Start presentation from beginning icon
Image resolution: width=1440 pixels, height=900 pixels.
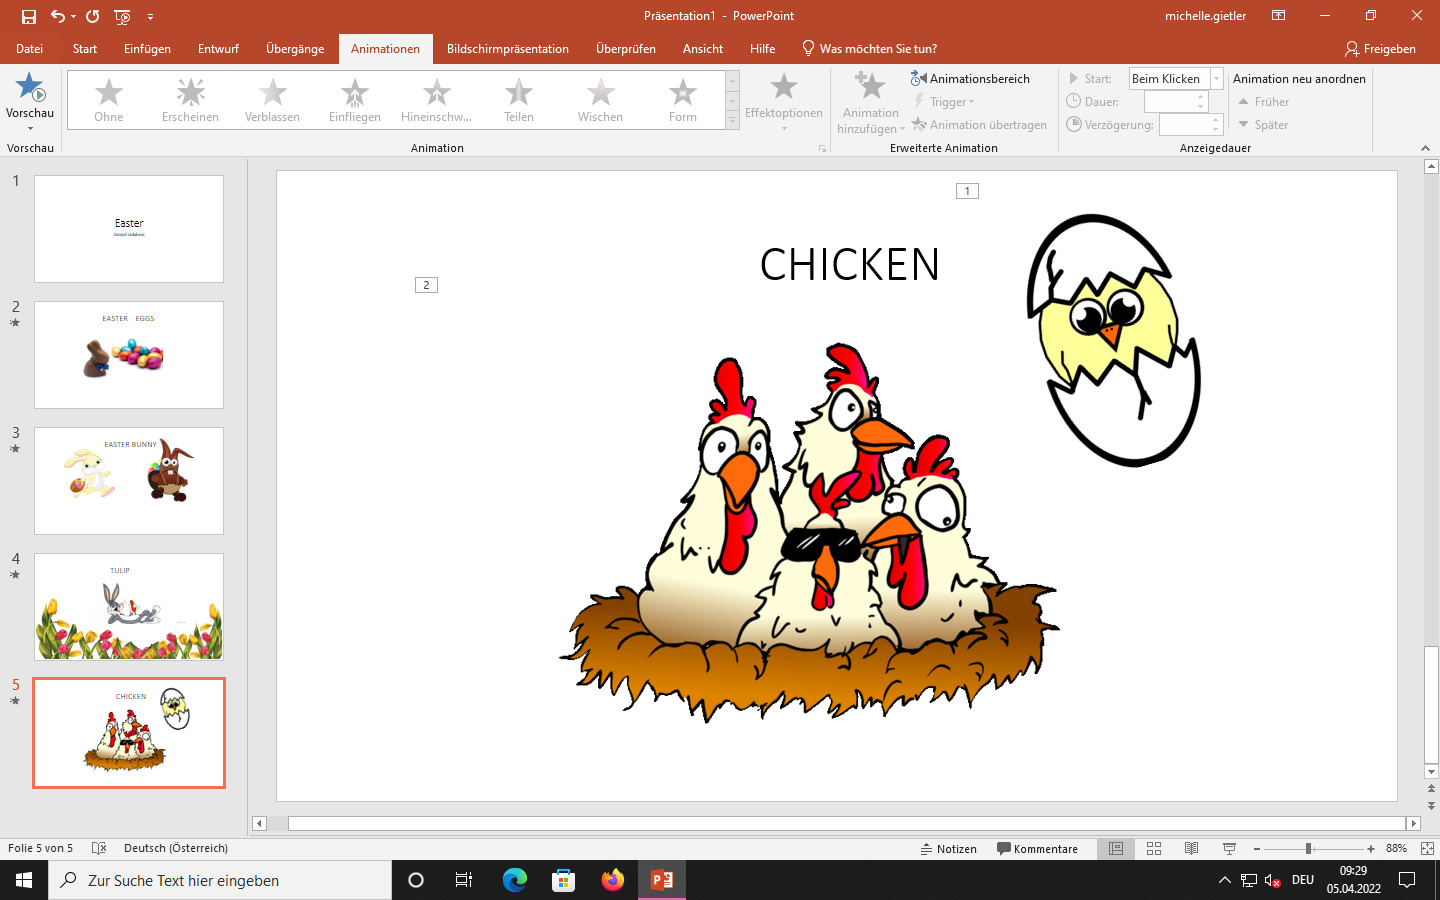coord(122,16)
